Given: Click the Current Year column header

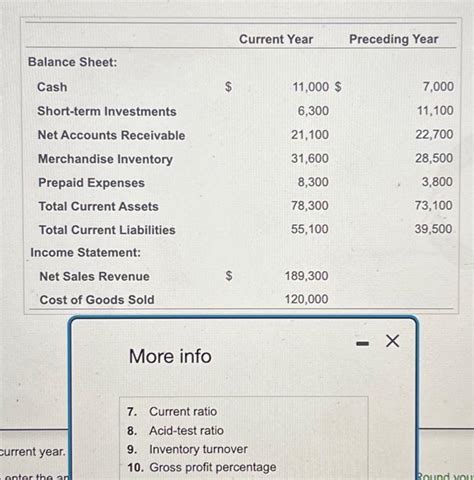Looking at the screenshot, I should [x=276, y=39].
